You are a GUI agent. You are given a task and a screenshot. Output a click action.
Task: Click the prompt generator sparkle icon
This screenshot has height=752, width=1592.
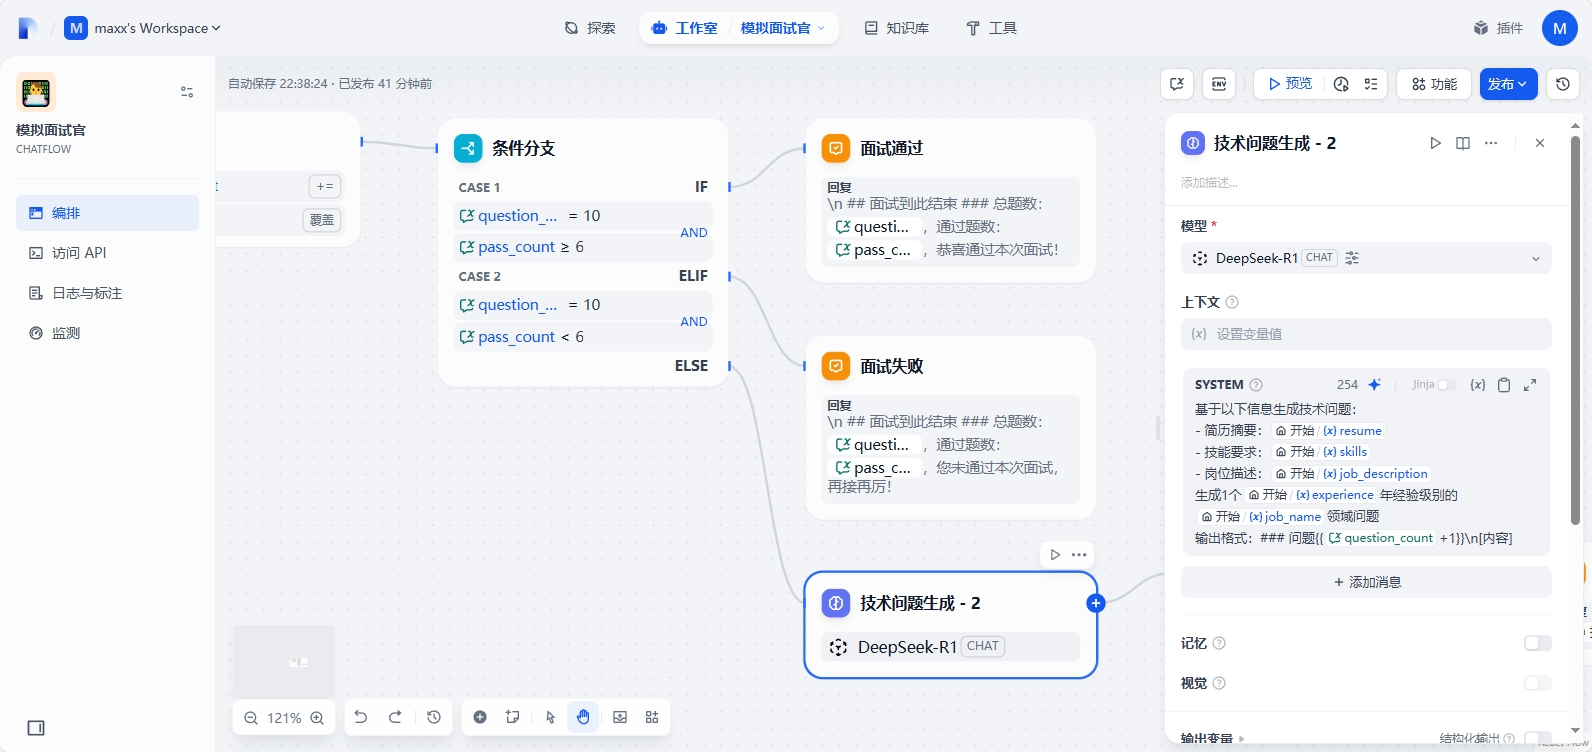1375,384
